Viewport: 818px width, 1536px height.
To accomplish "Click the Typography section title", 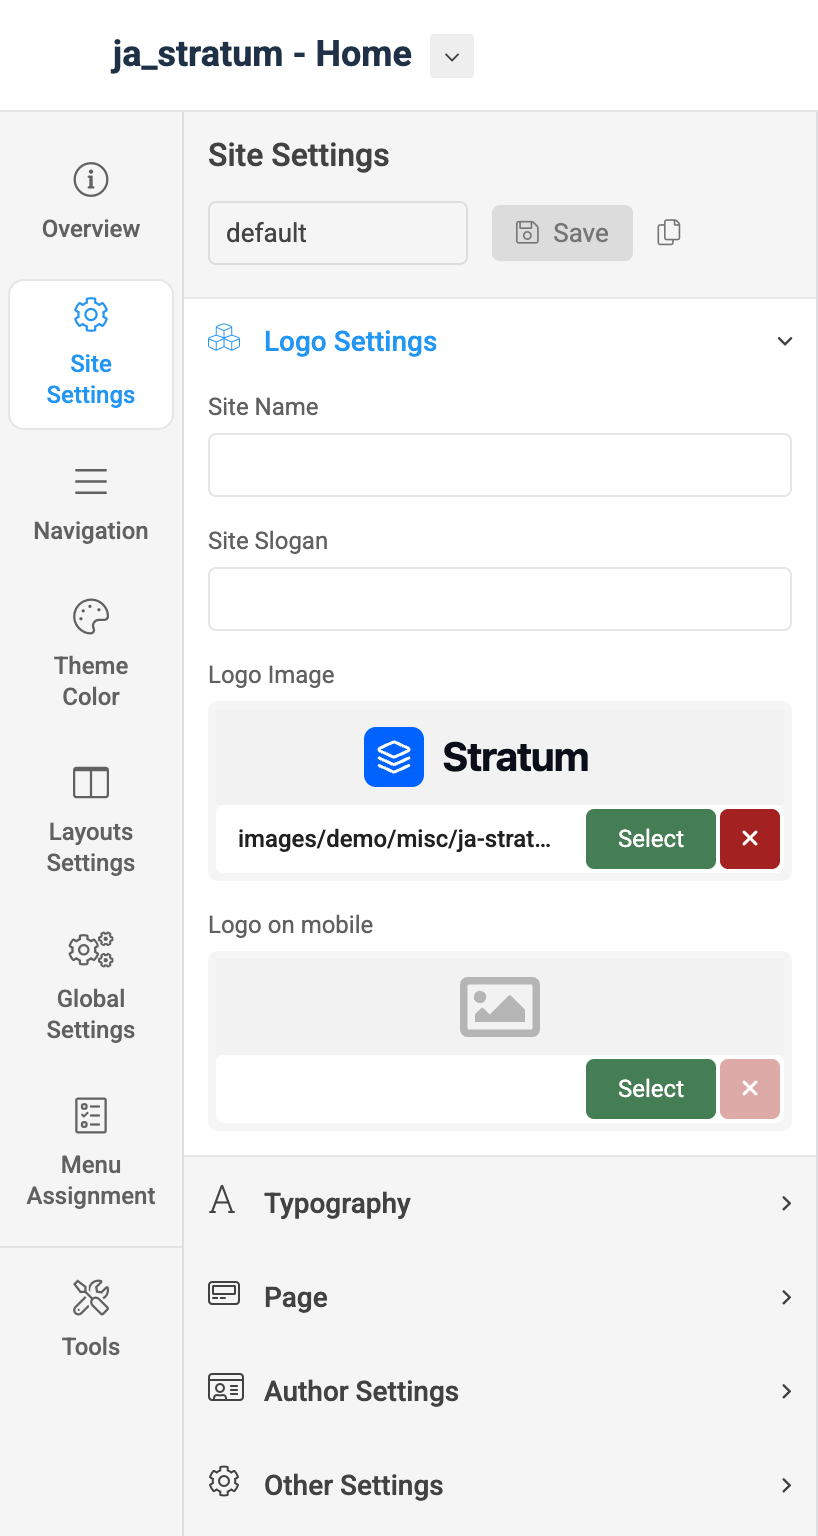I will click(337, 1204).
